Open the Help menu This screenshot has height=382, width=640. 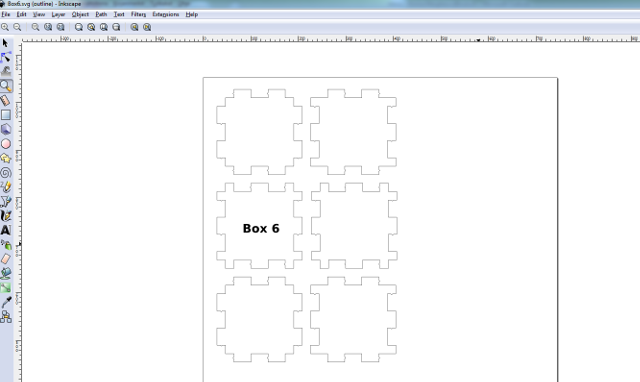pyautogui.click(x=192, y=14)
